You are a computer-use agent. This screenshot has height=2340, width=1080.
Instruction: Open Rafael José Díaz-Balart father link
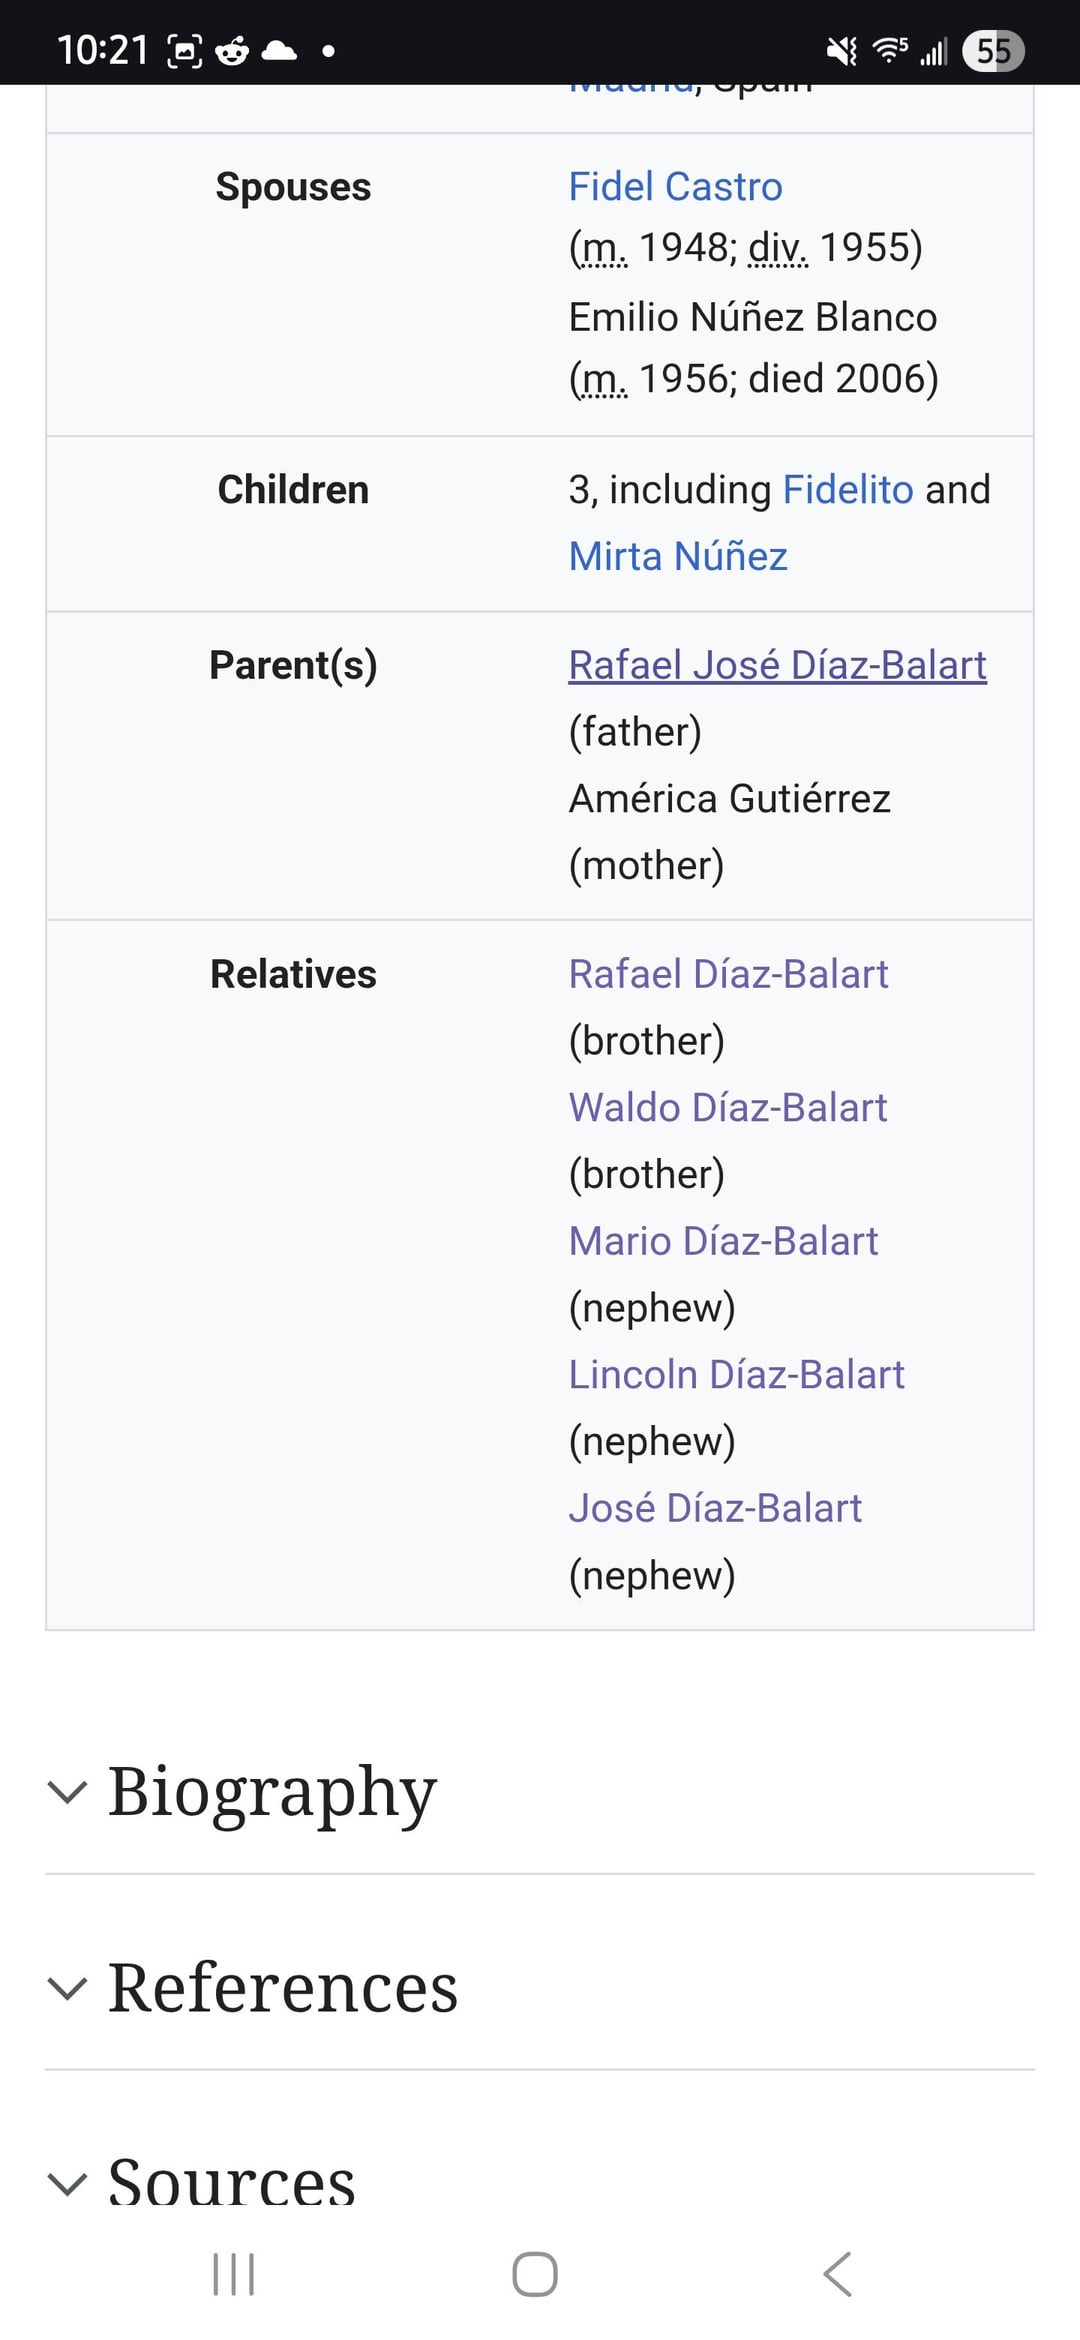point(777,665)
